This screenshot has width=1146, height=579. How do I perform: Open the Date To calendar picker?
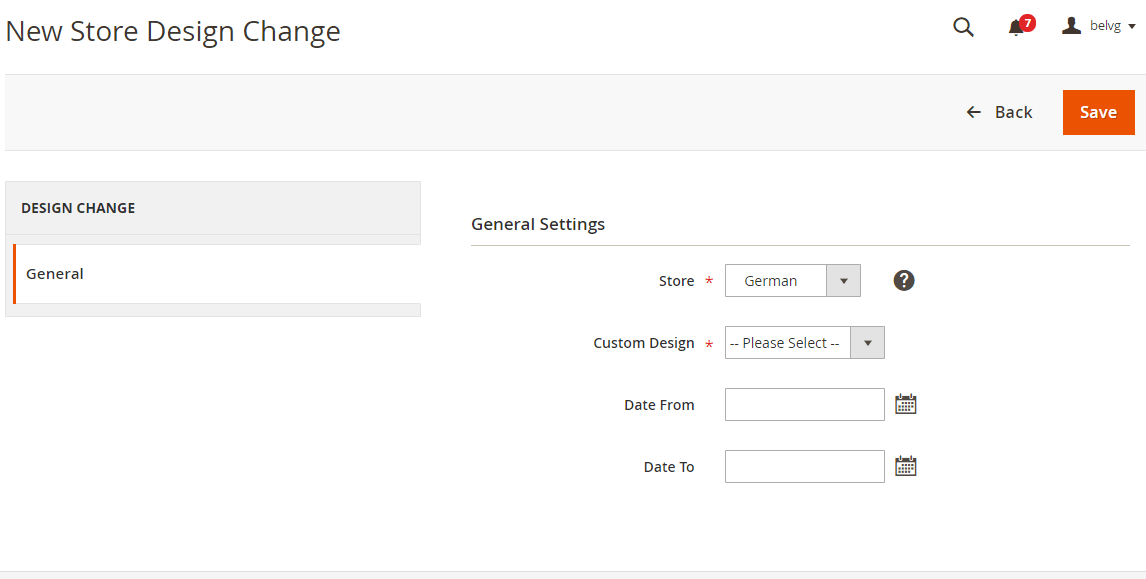[x=906, y=465]
